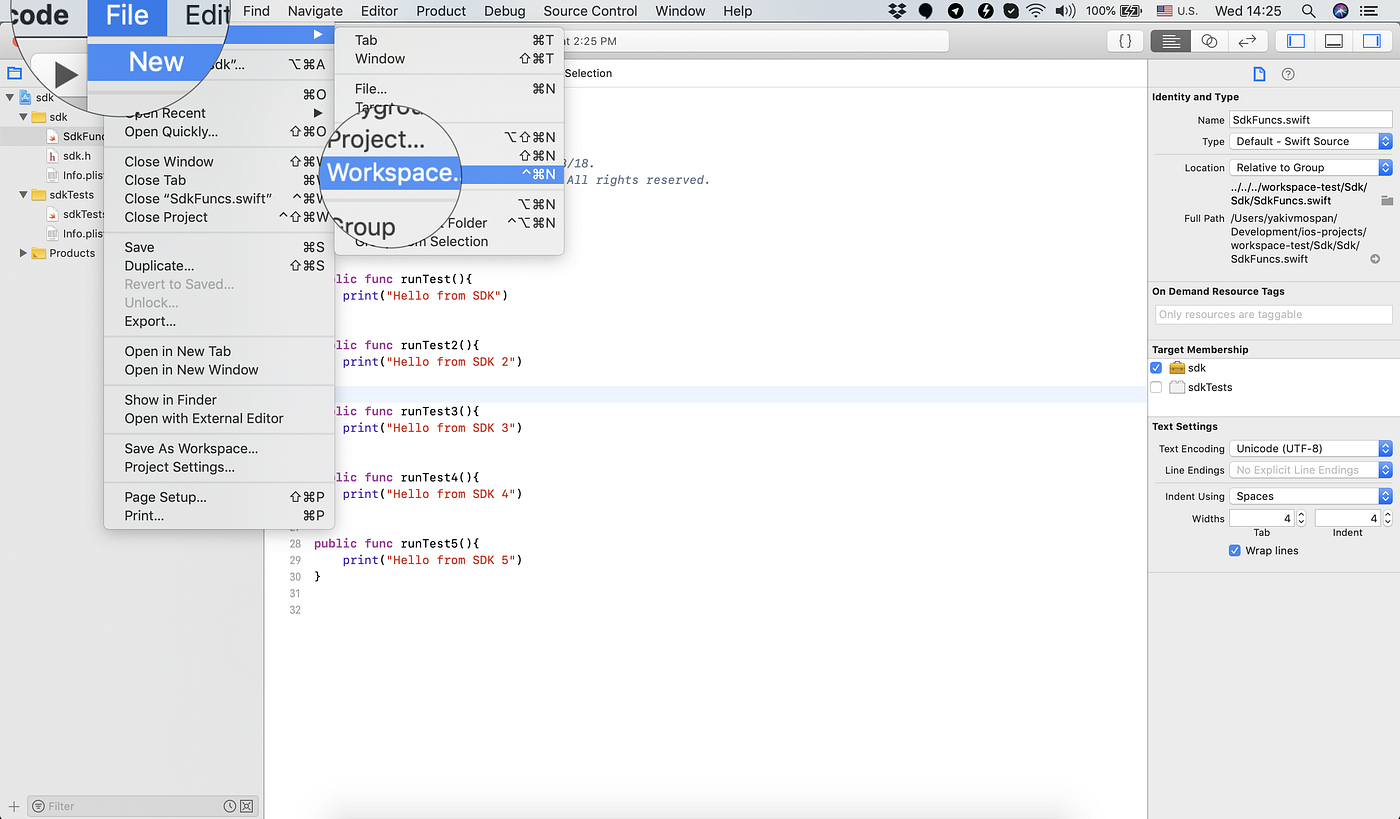Select sdk.h in the project navigator
1400x819 pixels.
tap(76, 156)
